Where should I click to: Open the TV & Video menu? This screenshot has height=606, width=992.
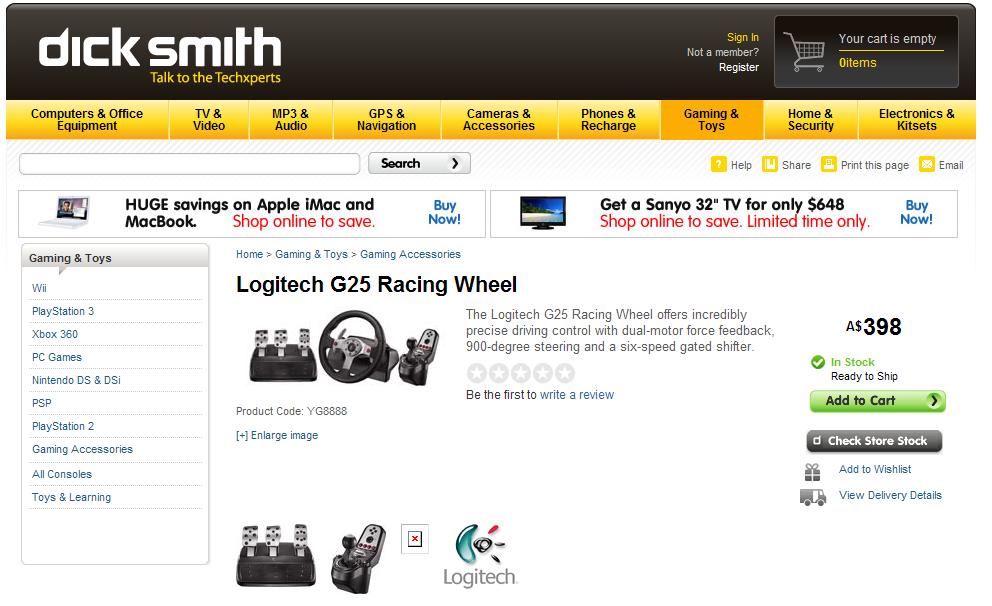pyautogui.click(x=209, y=120)
